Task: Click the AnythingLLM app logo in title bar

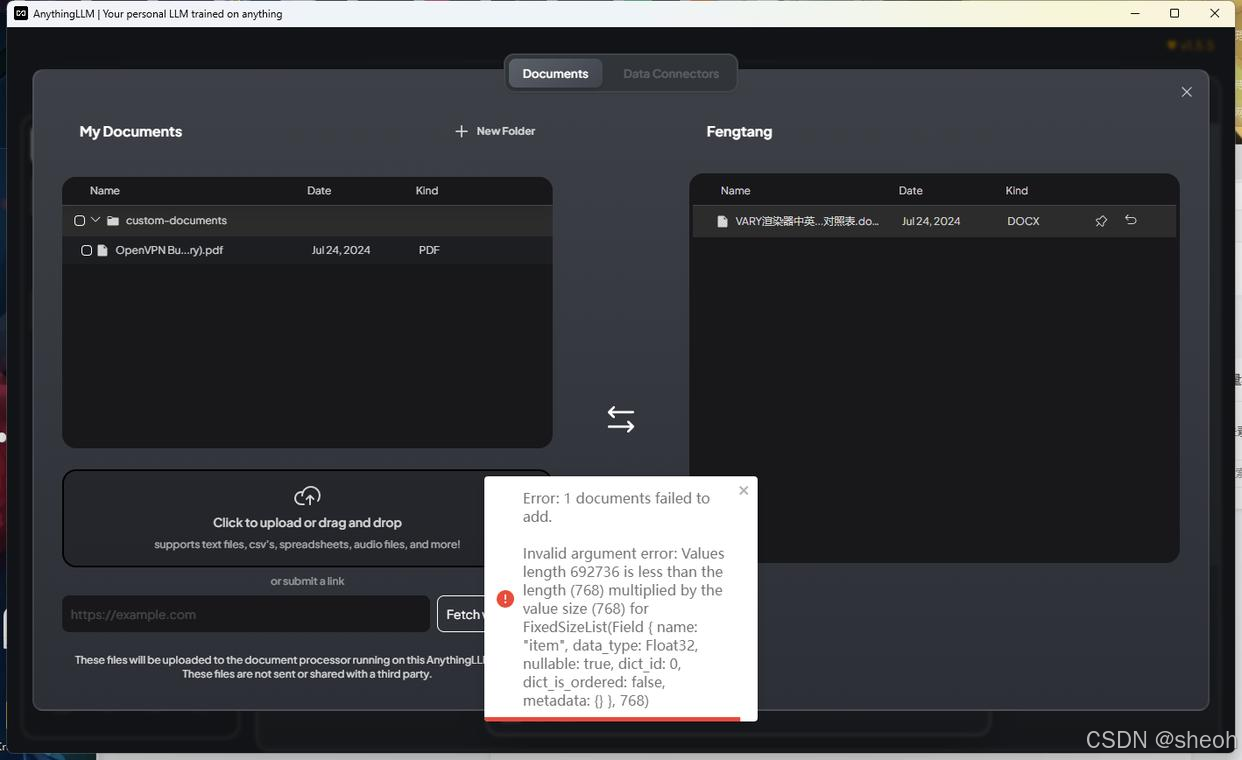Action: 21,13
